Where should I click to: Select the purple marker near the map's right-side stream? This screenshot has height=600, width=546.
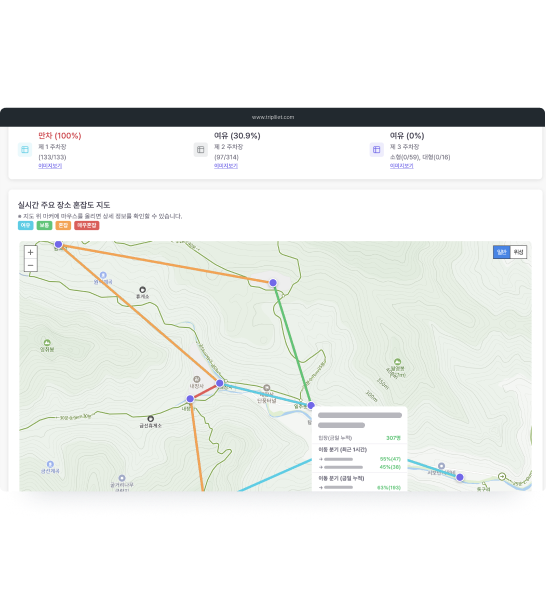coord(460,477)
